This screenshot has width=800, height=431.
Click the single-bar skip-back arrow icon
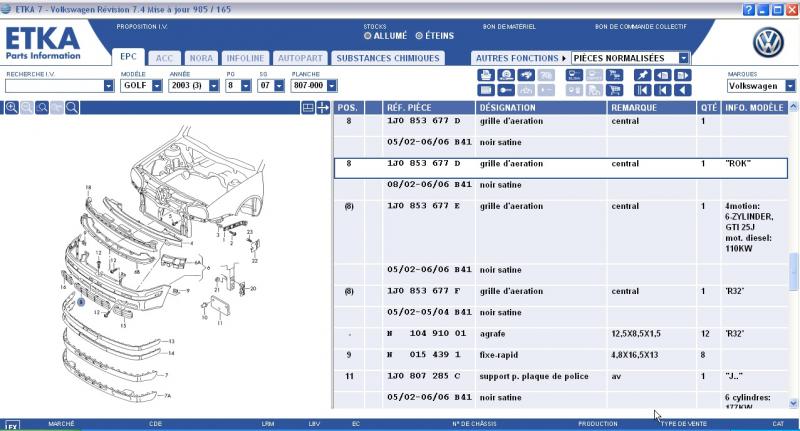(x=662, y=90)
